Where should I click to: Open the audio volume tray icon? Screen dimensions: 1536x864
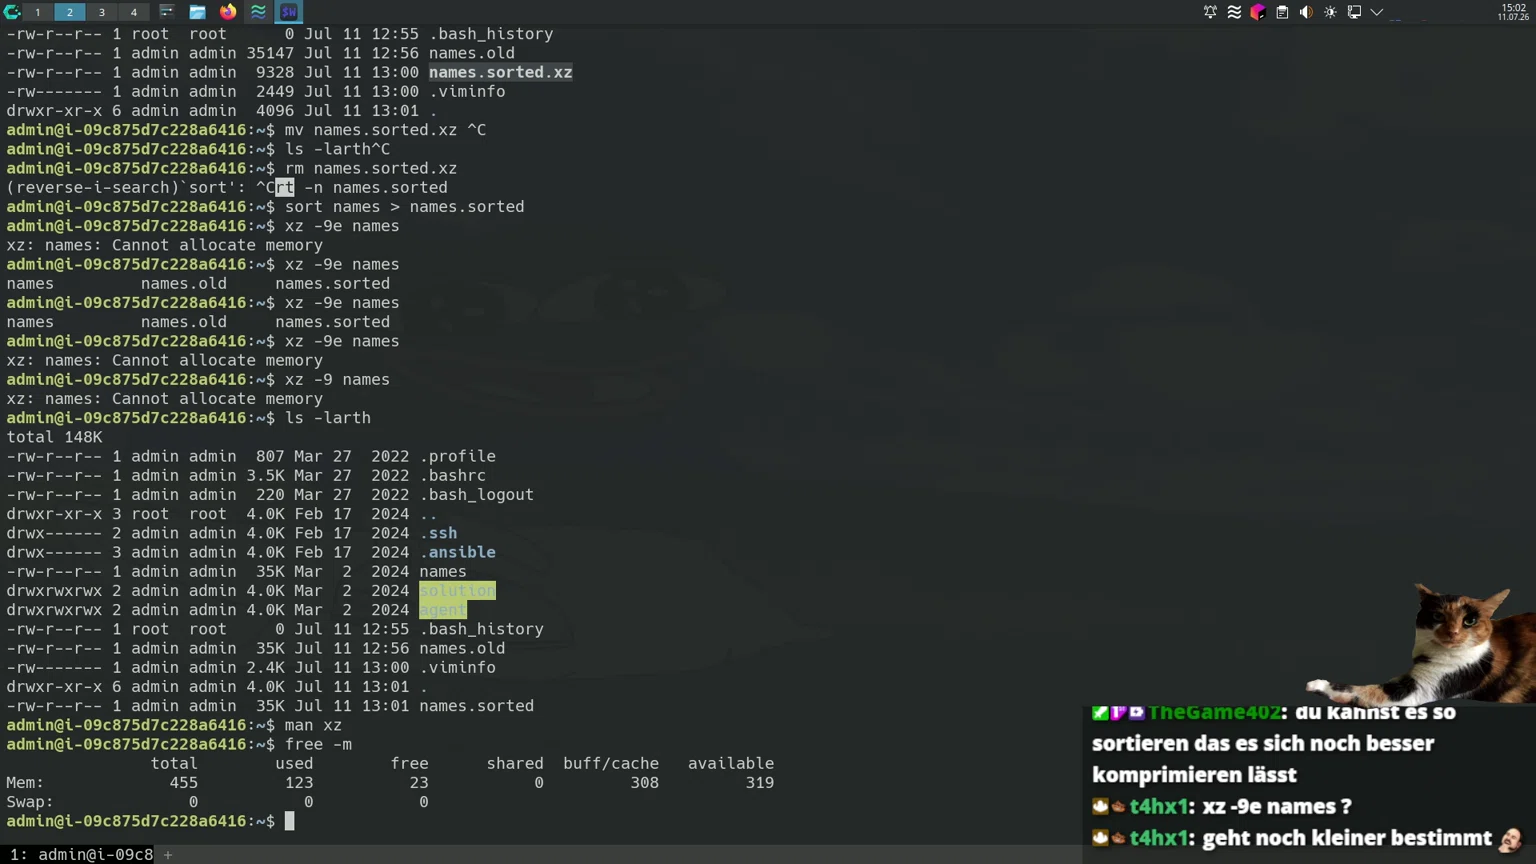tap(1306, 12)
